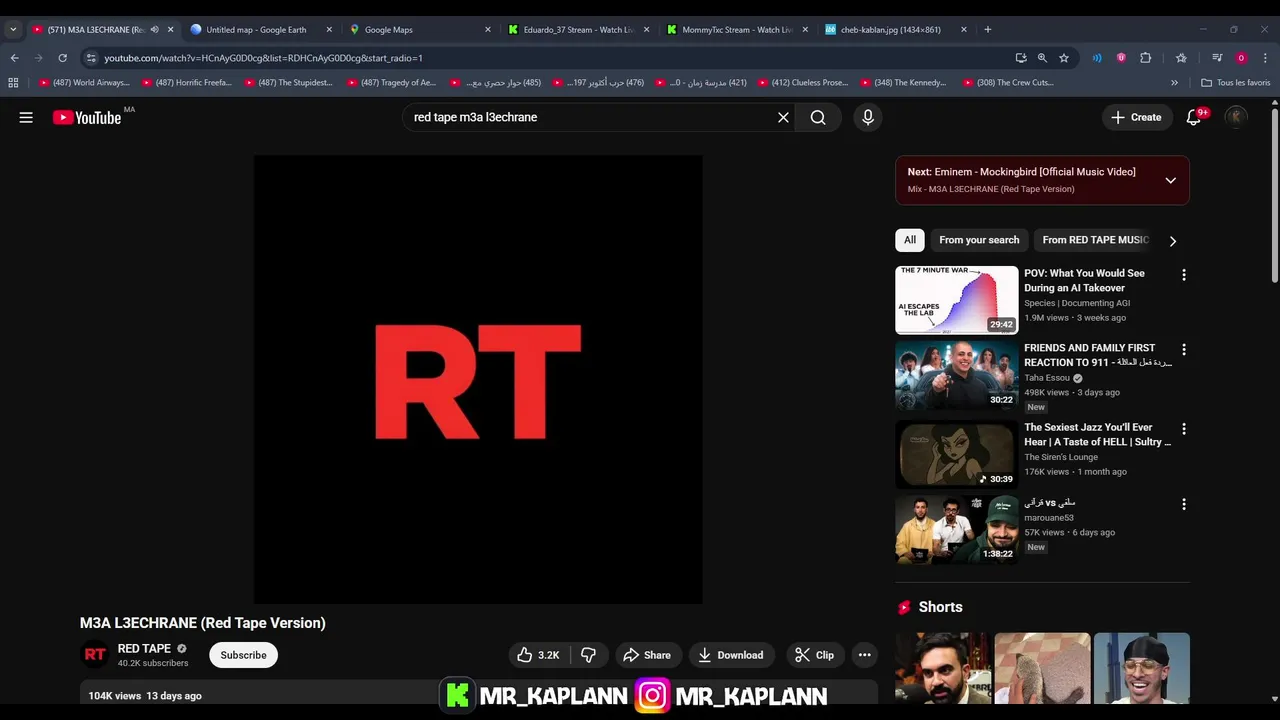1280x720 pixels.
Task: Switch to the 'MommyTxc Stream' tab
Action: [x=738, y=30]
